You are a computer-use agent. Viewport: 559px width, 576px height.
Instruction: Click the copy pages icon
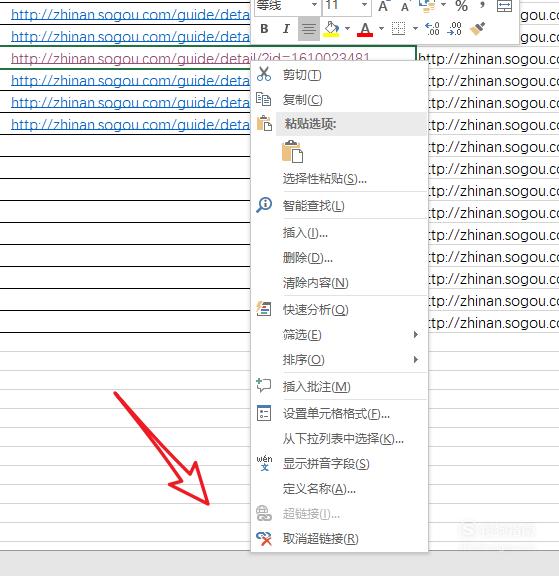tap(264, 99)
